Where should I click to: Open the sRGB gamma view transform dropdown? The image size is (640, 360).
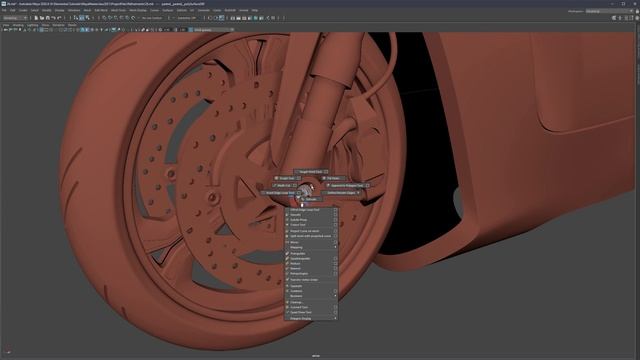pyautogui.click(x=213, y=29)
